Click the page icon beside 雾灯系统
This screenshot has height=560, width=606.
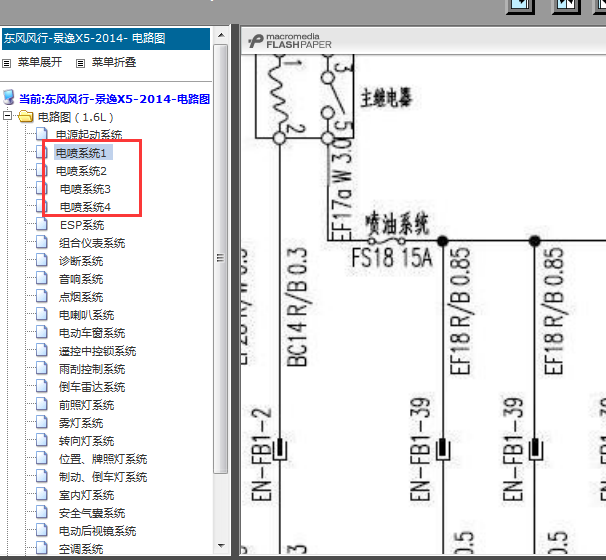tap(42, 422)
